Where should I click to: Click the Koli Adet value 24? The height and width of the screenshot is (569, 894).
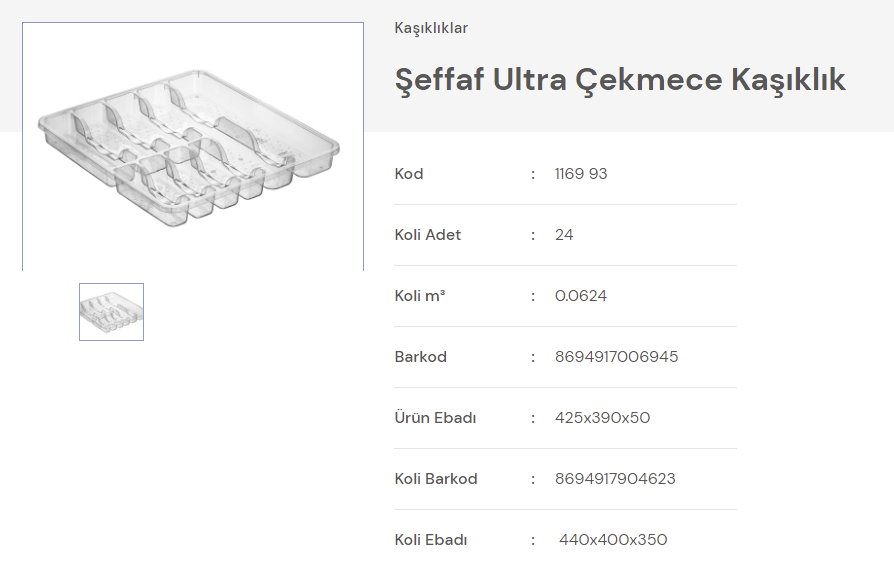[564, 235]
